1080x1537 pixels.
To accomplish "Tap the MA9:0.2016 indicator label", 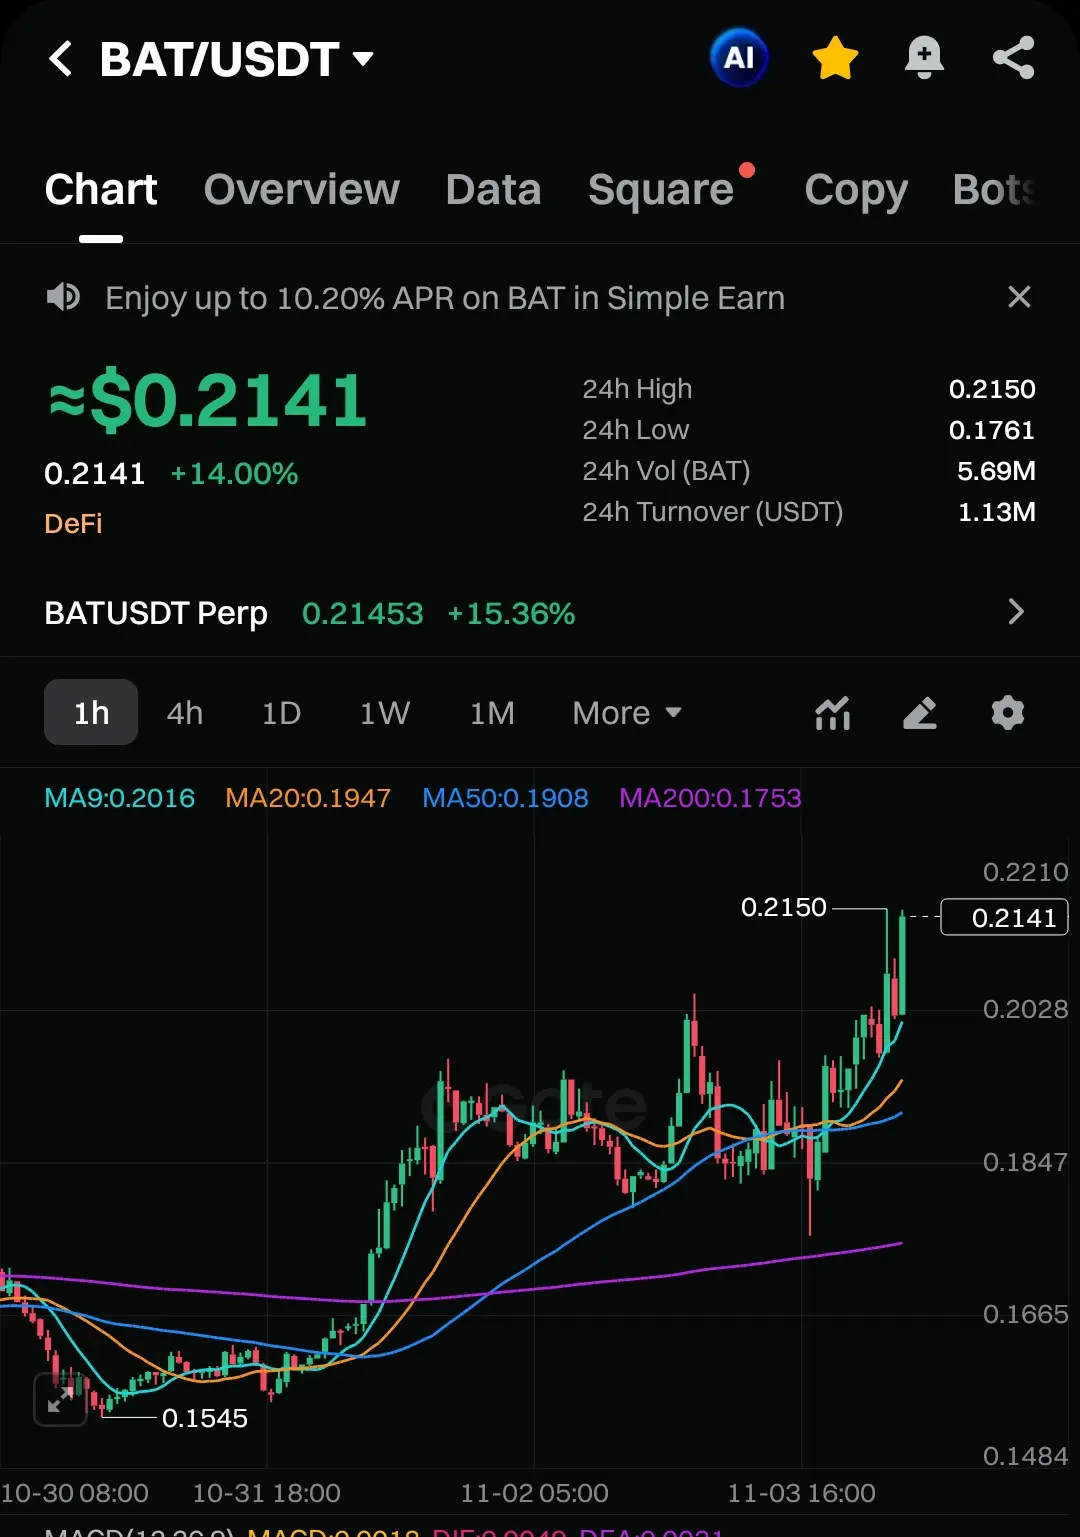I will 120,798.
